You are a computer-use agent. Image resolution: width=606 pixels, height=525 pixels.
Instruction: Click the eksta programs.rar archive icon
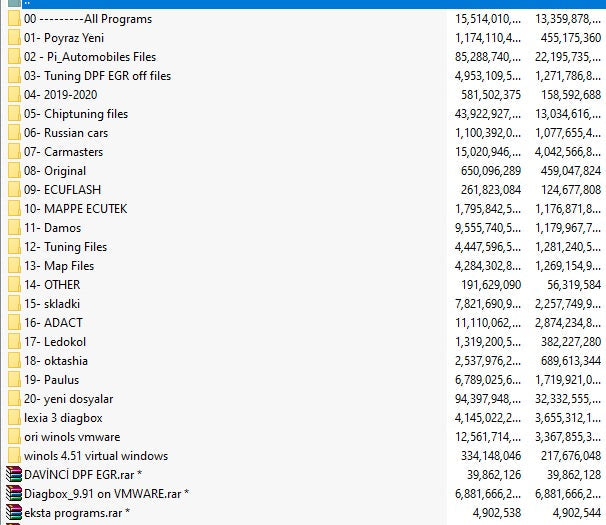(13, 513)
